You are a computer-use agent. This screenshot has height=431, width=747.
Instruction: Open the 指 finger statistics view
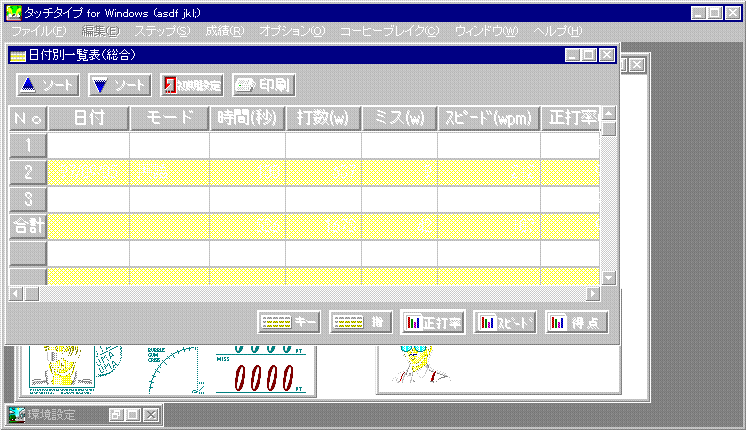click(x=361, y=322)
